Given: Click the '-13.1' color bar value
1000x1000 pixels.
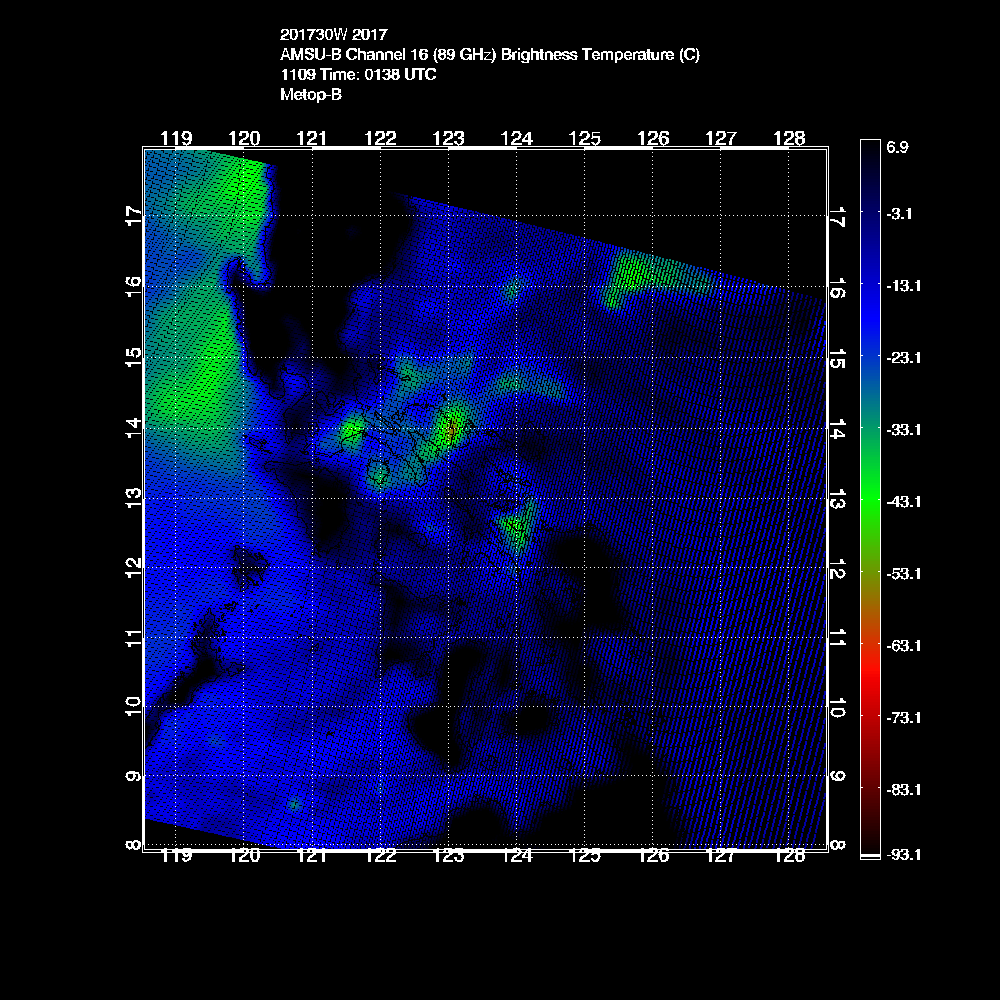Looking at the screenshot, I should pyautogui.click(x=904, y=286).
